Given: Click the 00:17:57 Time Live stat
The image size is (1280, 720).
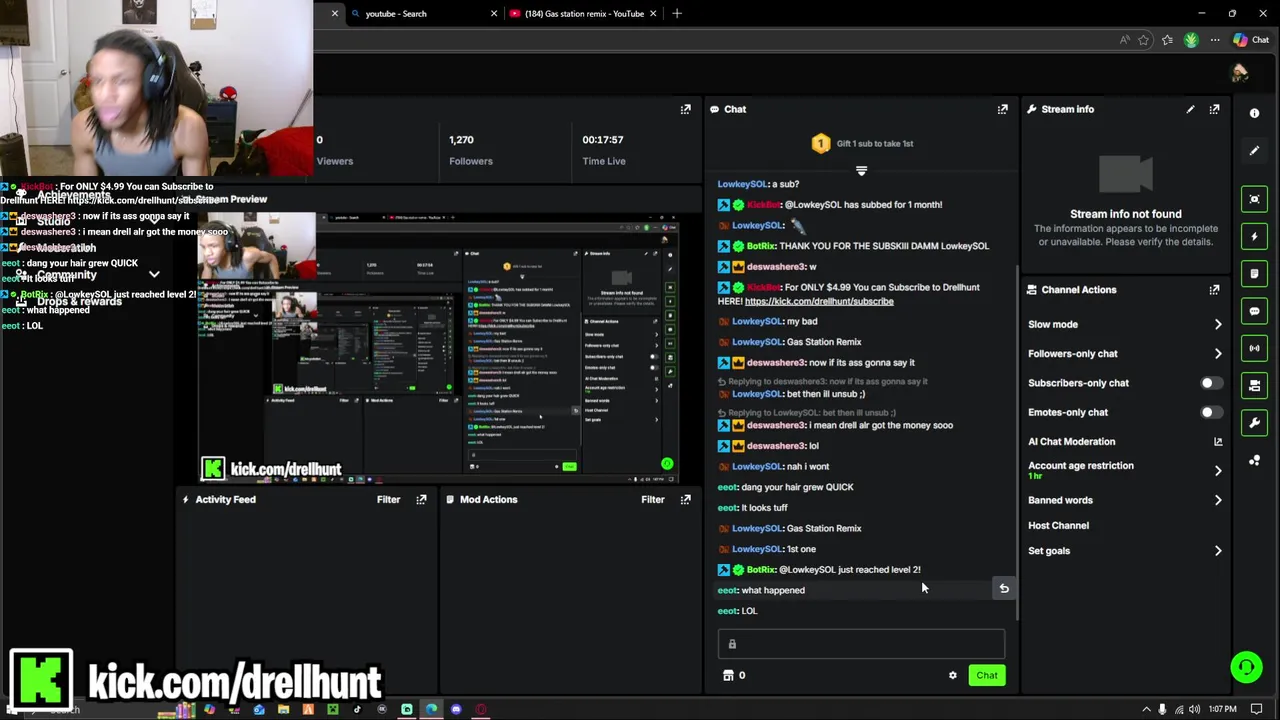Looking at the screenshot, I should click(603, 150).
